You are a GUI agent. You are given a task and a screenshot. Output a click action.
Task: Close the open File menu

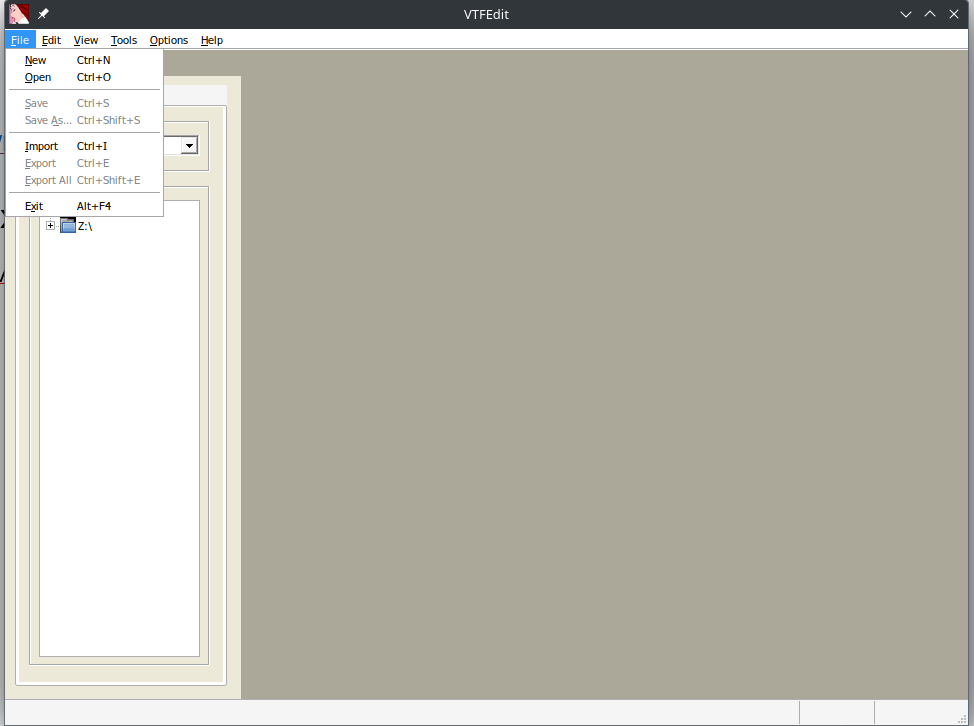20,40
